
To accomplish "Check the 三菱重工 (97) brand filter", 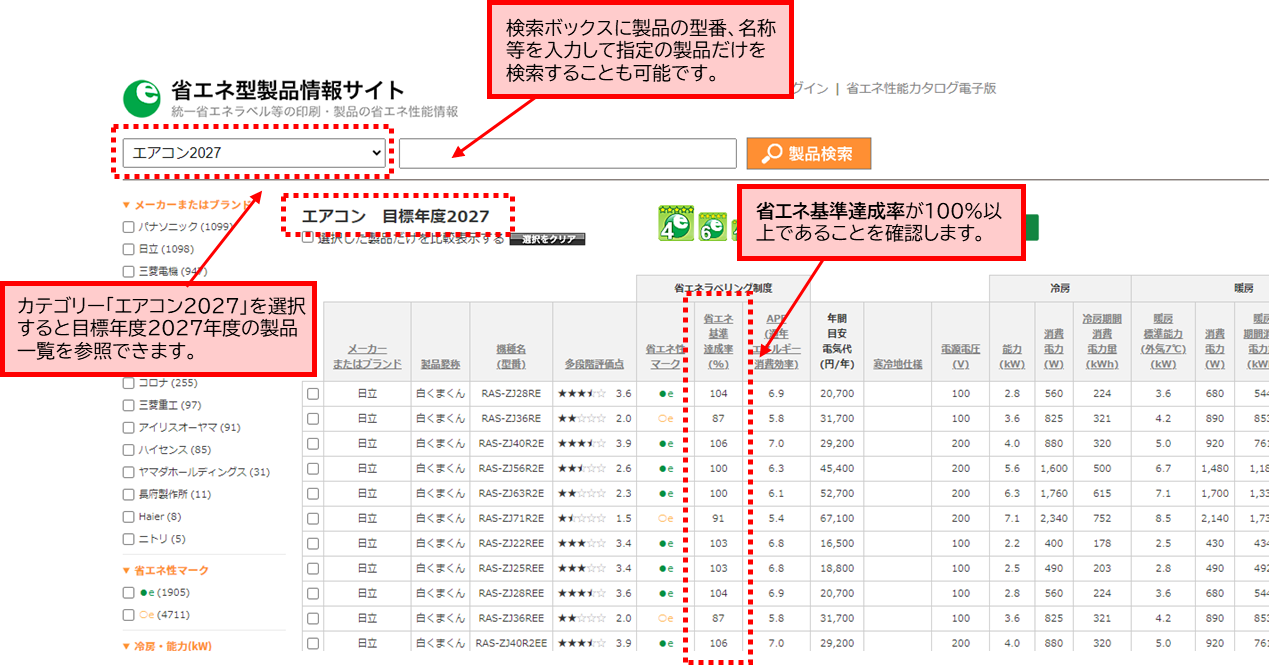I will coord(128,405).
